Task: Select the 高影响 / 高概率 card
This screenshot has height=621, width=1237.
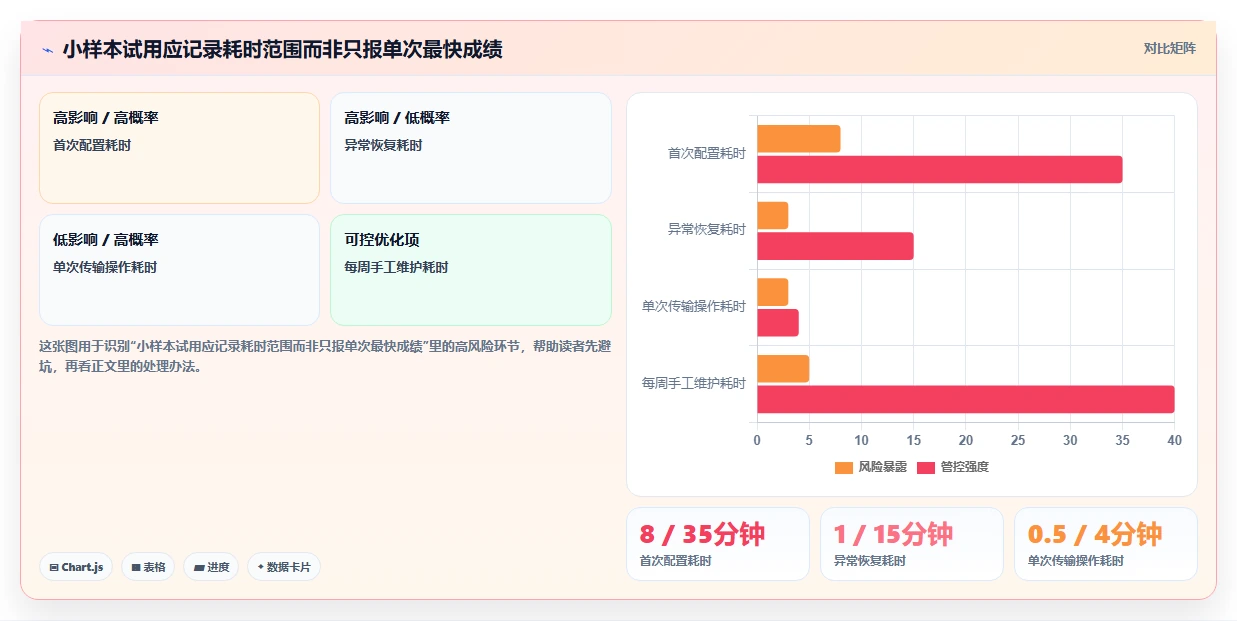Action: tap(179, 148)
